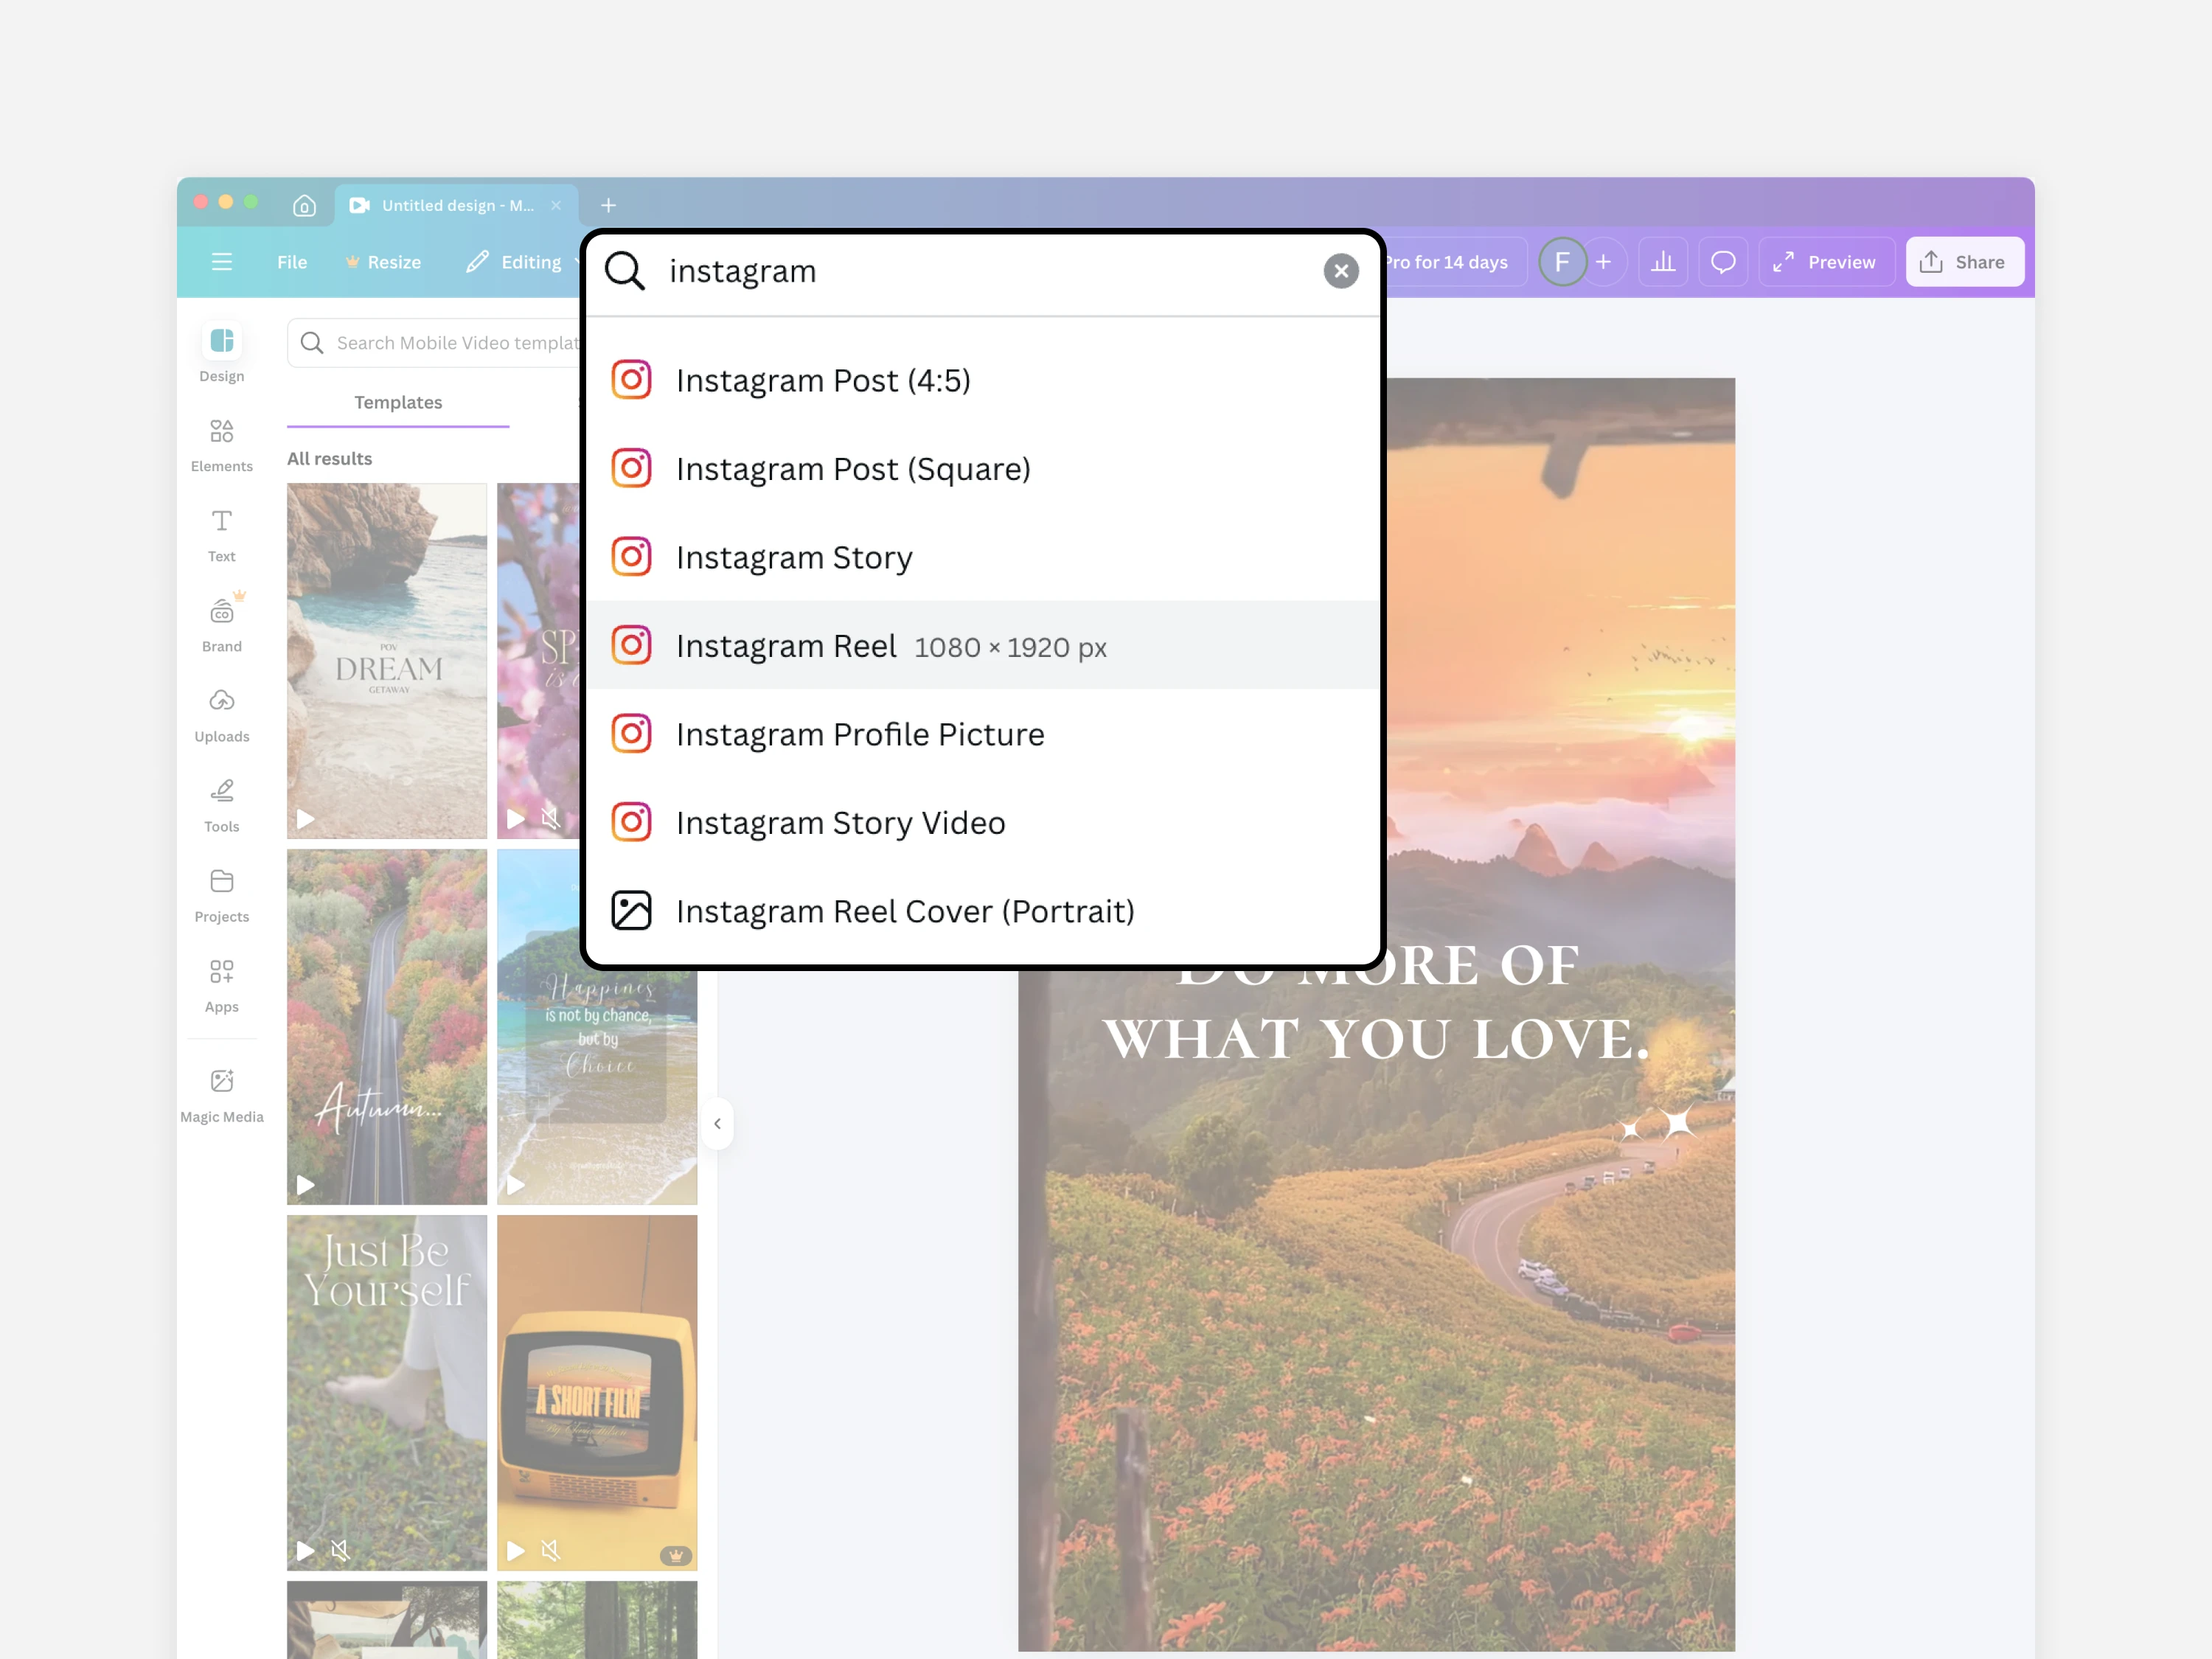Open the Magic Media app

click(221, 1094)
